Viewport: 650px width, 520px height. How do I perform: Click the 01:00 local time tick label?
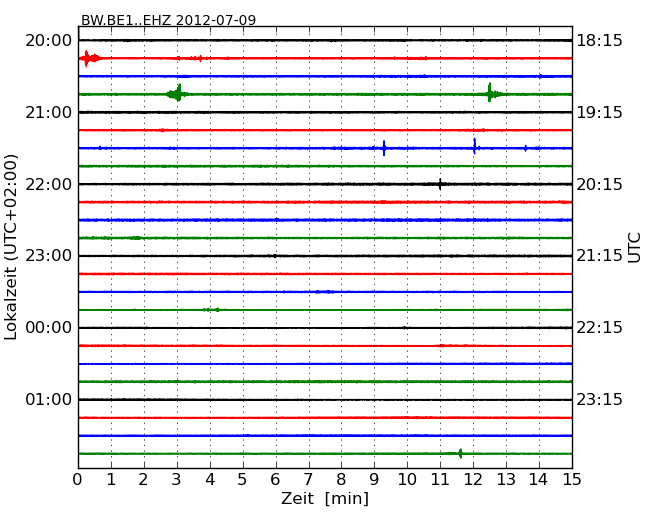(x=49, y=399)
